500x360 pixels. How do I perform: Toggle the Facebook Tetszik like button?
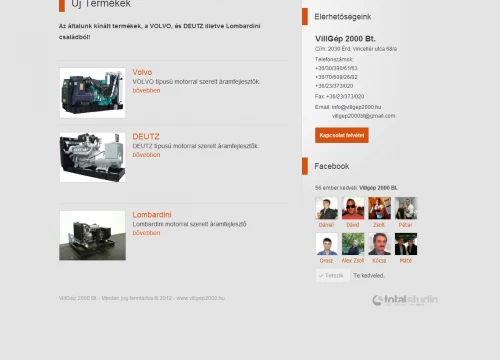pos(333,275)
